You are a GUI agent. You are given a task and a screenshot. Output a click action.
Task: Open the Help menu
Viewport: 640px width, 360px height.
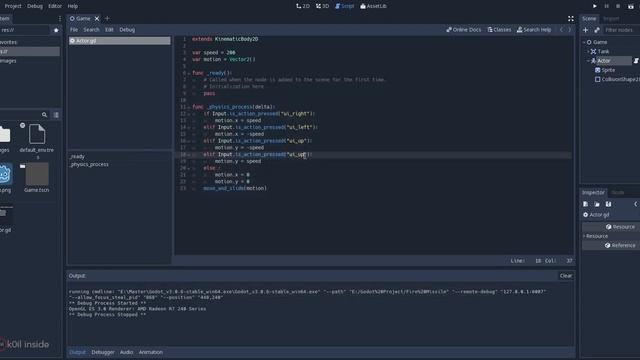click(73, 6)
